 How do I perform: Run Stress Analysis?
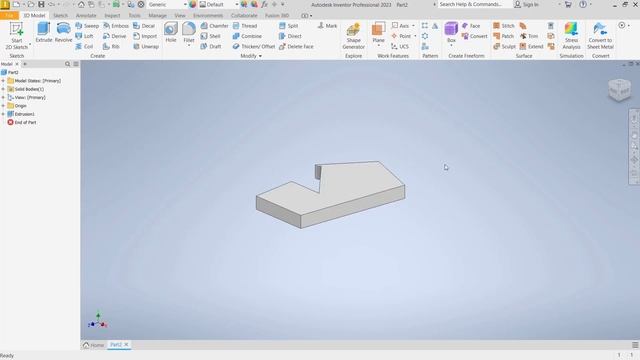(x=571, y=36)
